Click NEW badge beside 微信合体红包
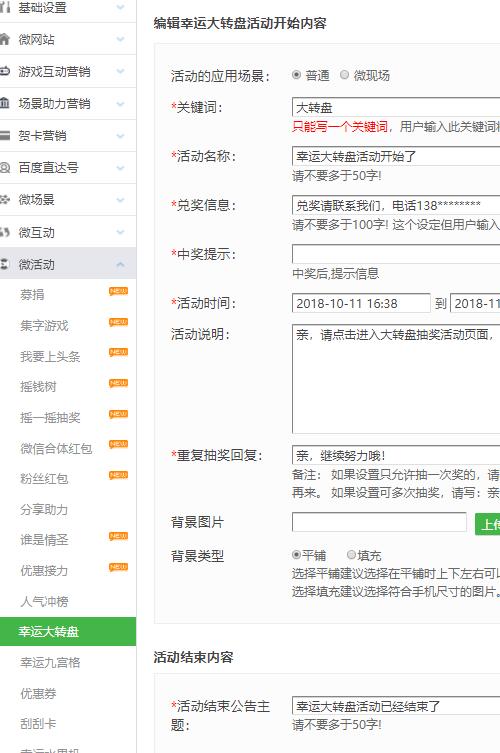The image size is (500, 753). click(x=118, y=444)
